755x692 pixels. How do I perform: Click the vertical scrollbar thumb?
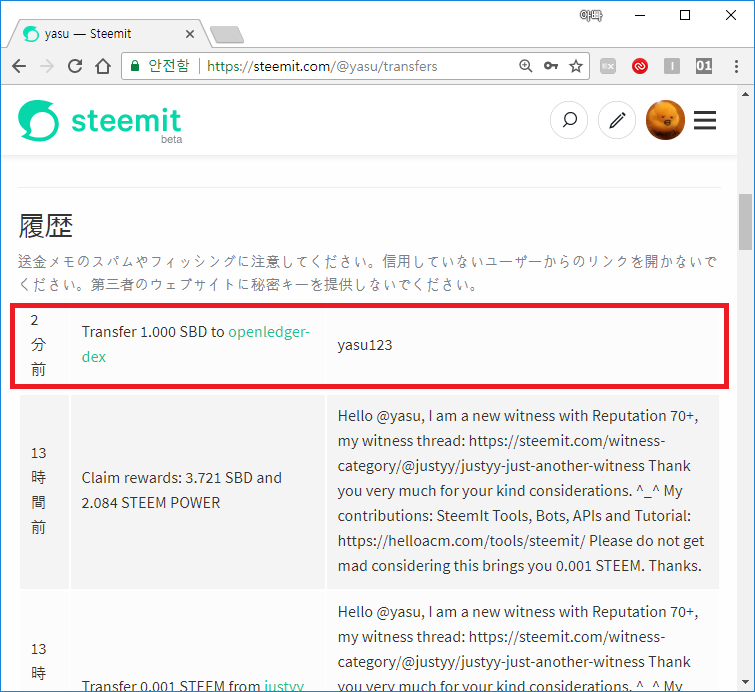(745, 222)
